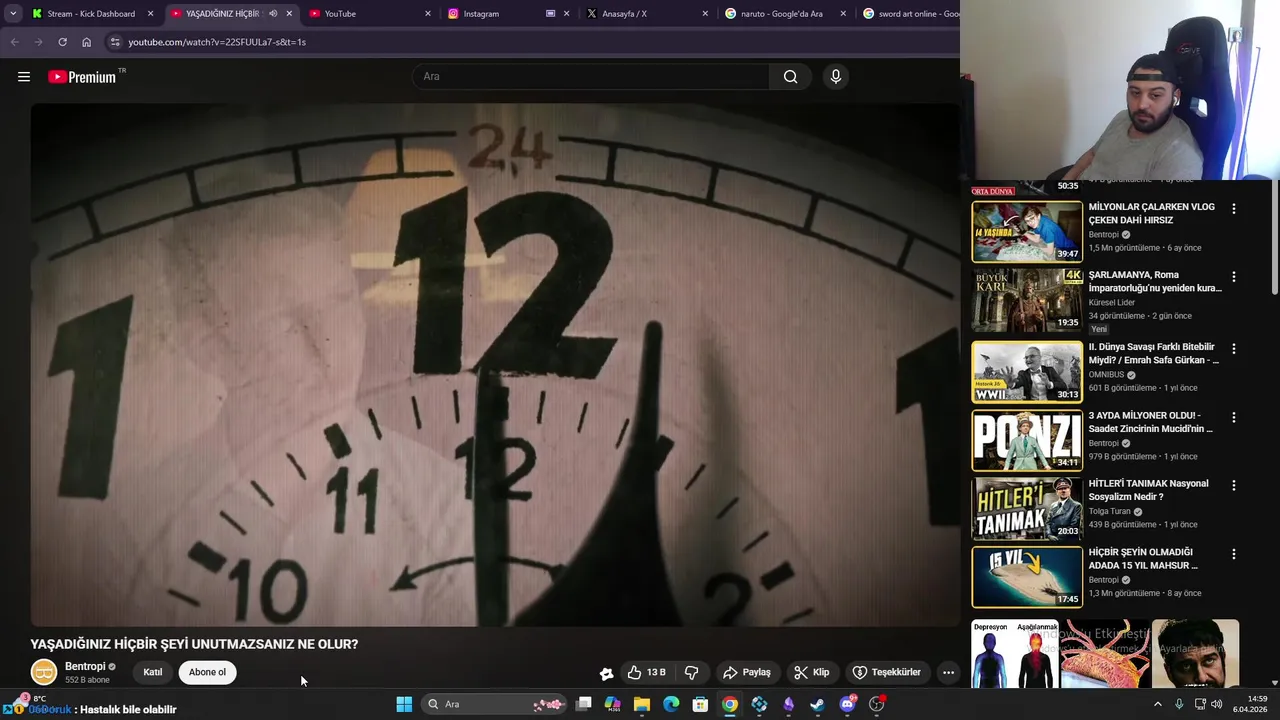Open options for ŞARLAMANYA video
Viewport: 1280px width, 720px height.
(x=1233, y=277)
